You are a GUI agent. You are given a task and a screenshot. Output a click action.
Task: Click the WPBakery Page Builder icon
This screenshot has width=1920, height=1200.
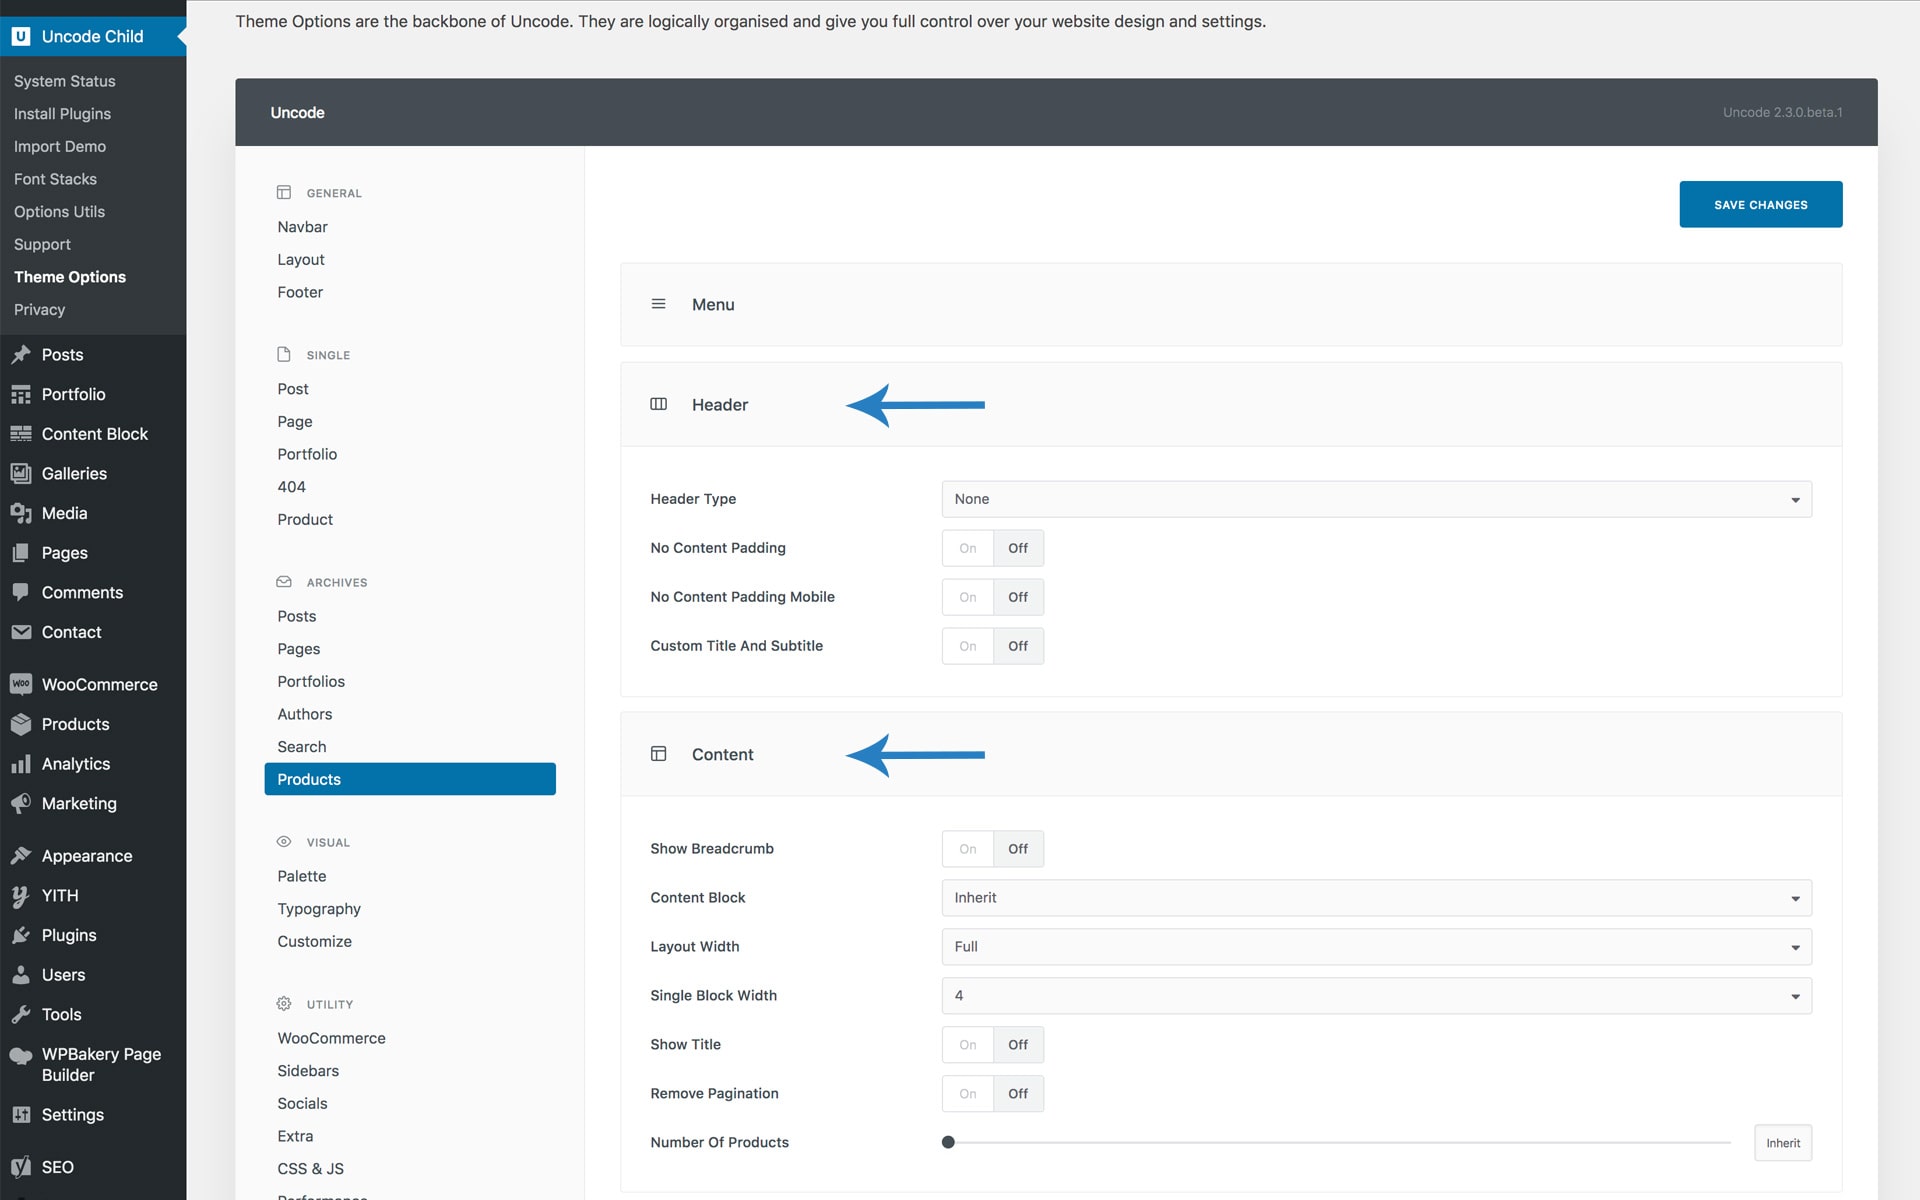click(20, 1056)
